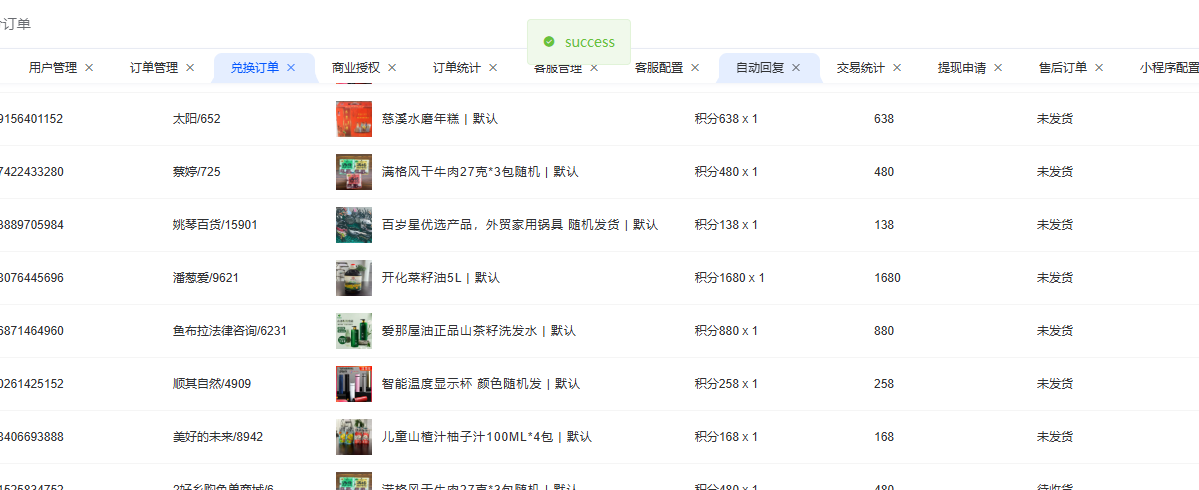Open the 慈溪水磨年糕 product thumbnail
Screen dimensions: 1199x490
pos(354,119)
